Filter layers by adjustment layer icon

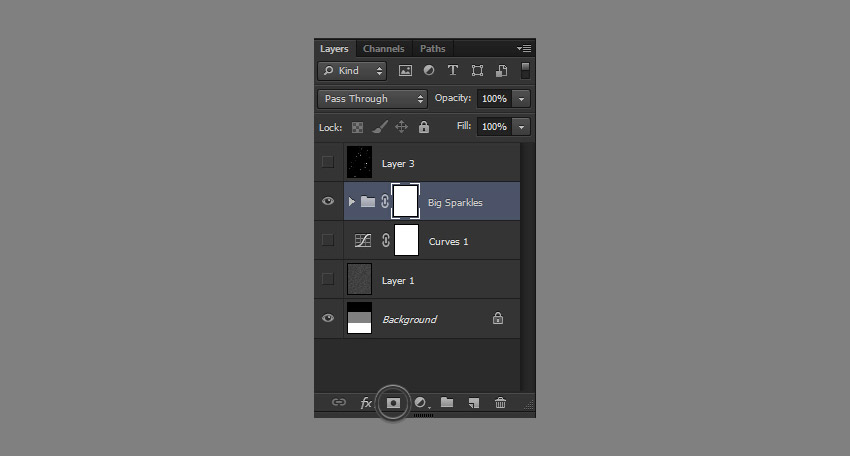[429, 70]
